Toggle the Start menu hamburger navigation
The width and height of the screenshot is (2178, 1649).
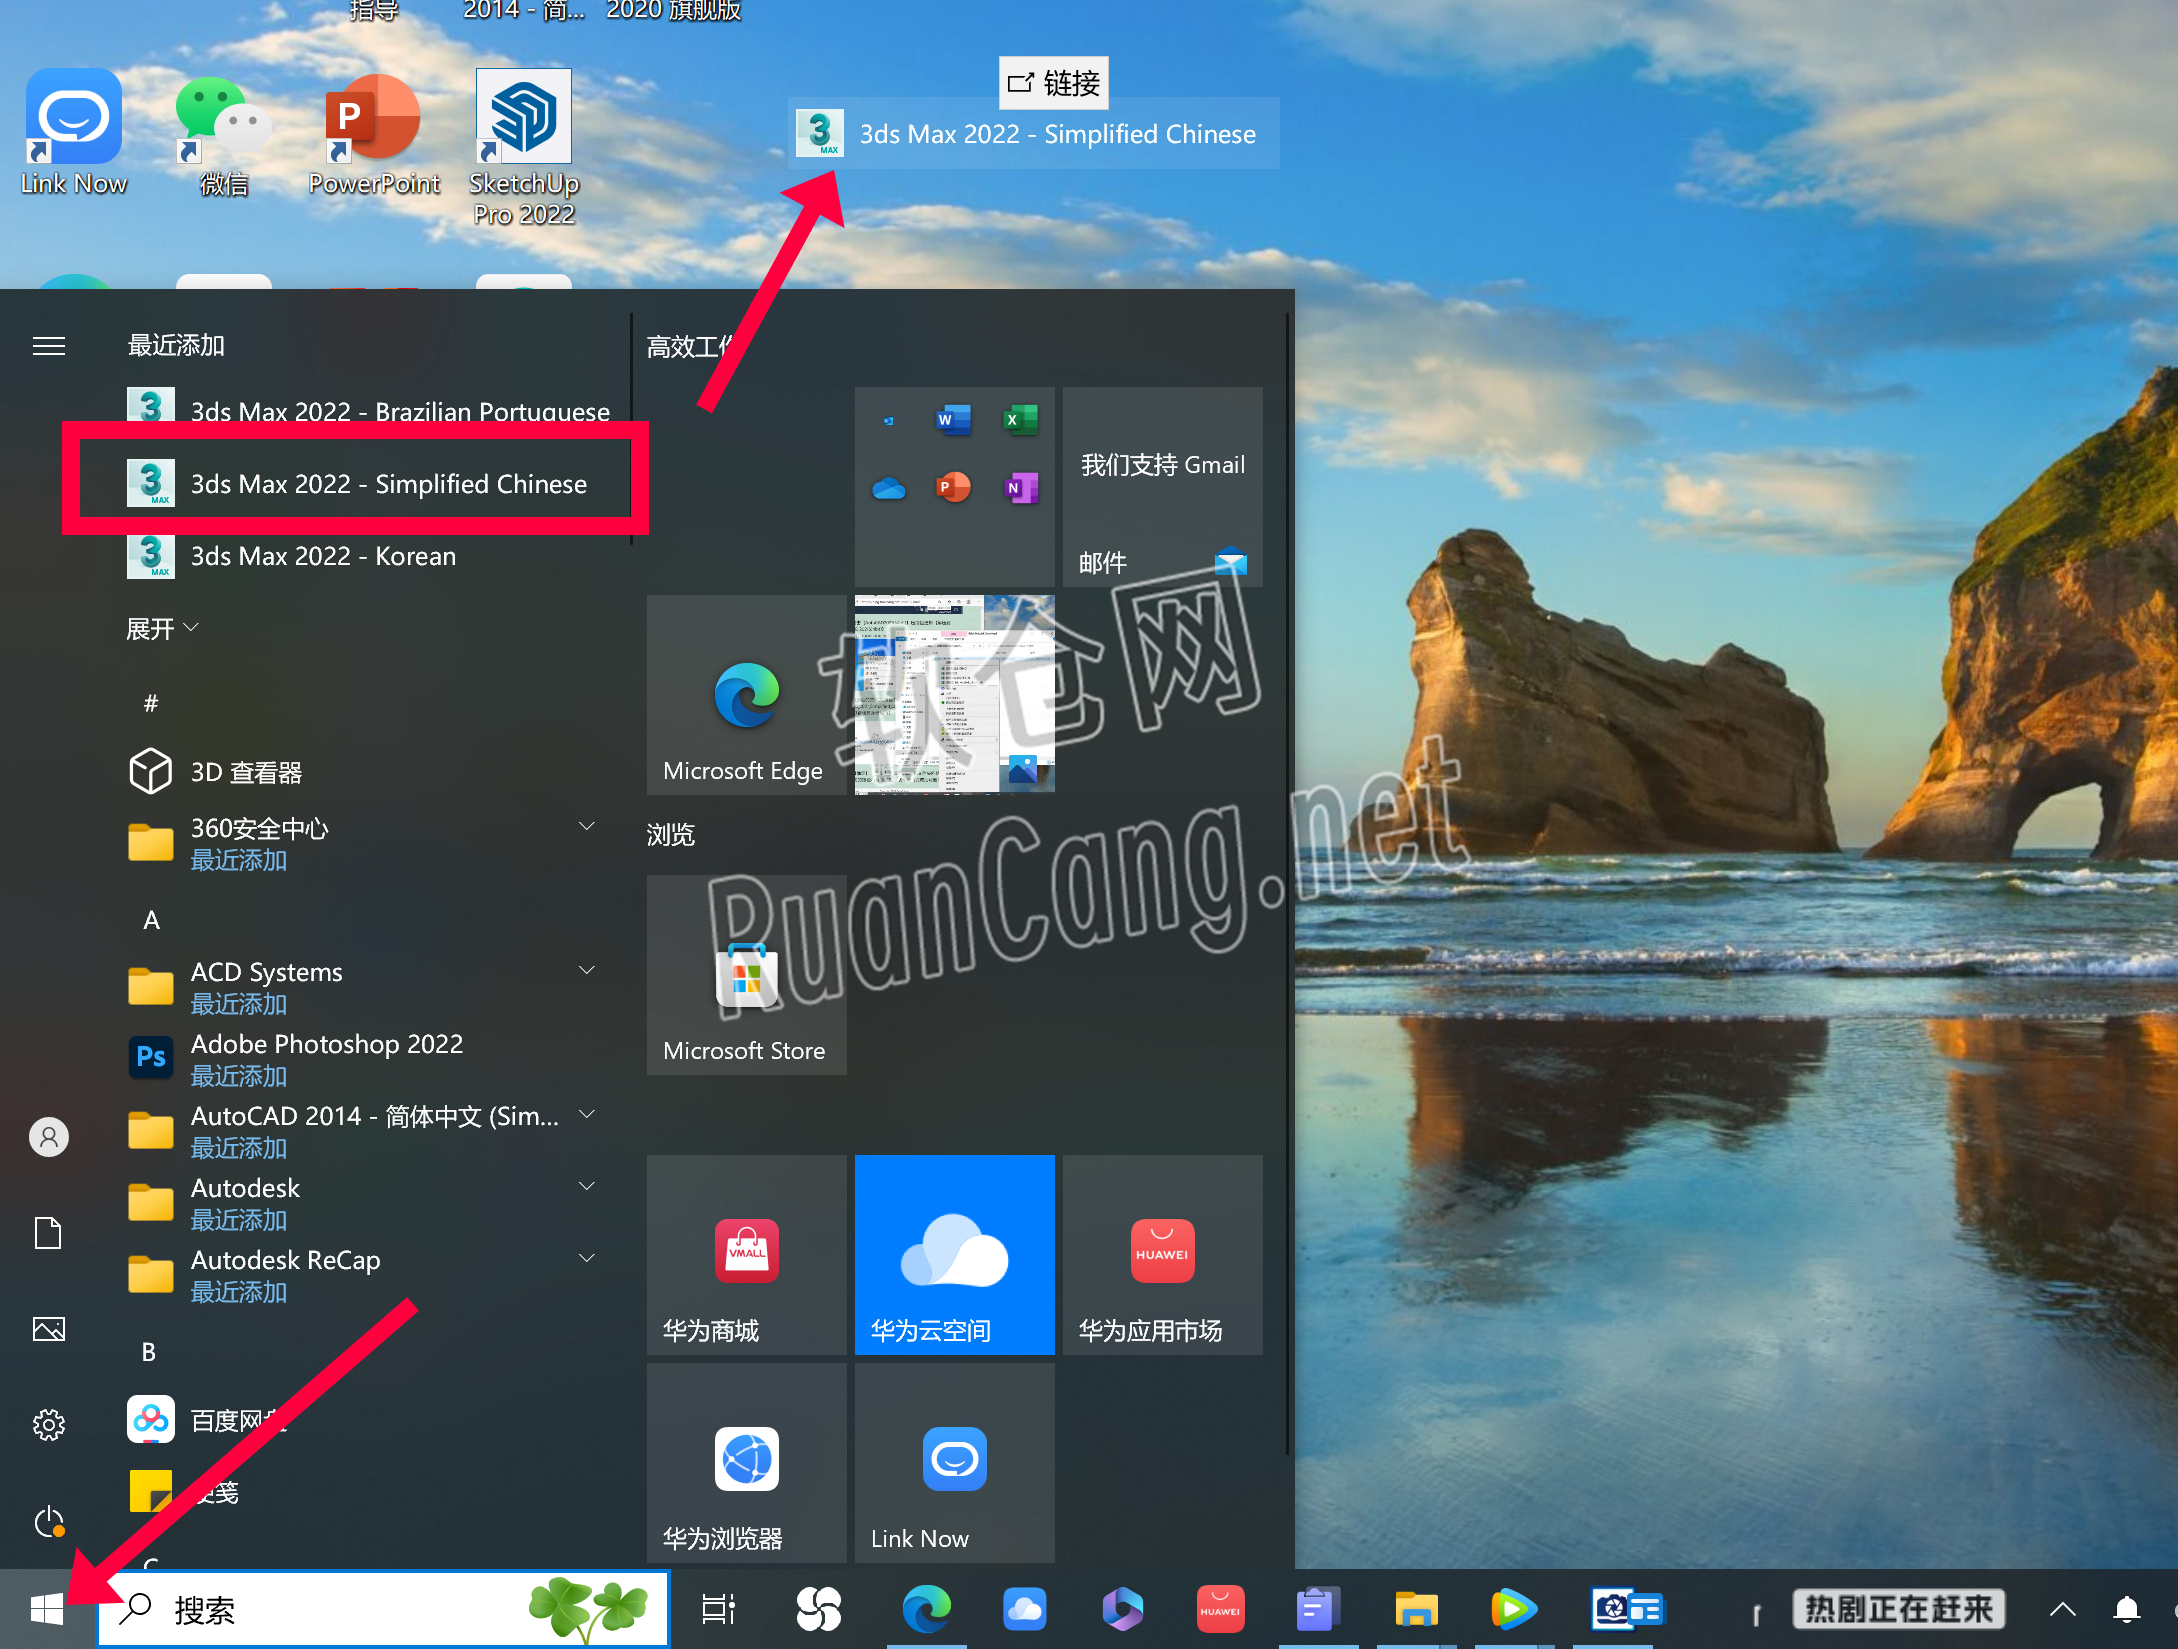[x=49, y=346]
